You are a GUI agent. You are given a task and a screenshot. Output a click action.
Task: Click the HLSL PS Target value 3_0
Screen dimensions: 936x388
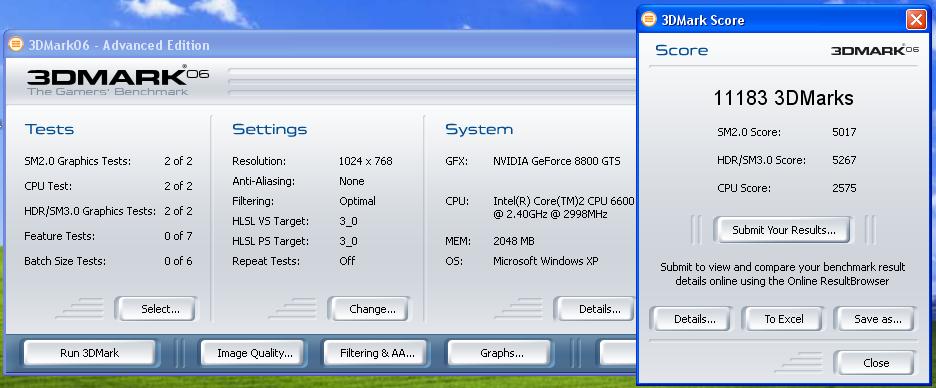pyautogui.click(x=348, y=241)
